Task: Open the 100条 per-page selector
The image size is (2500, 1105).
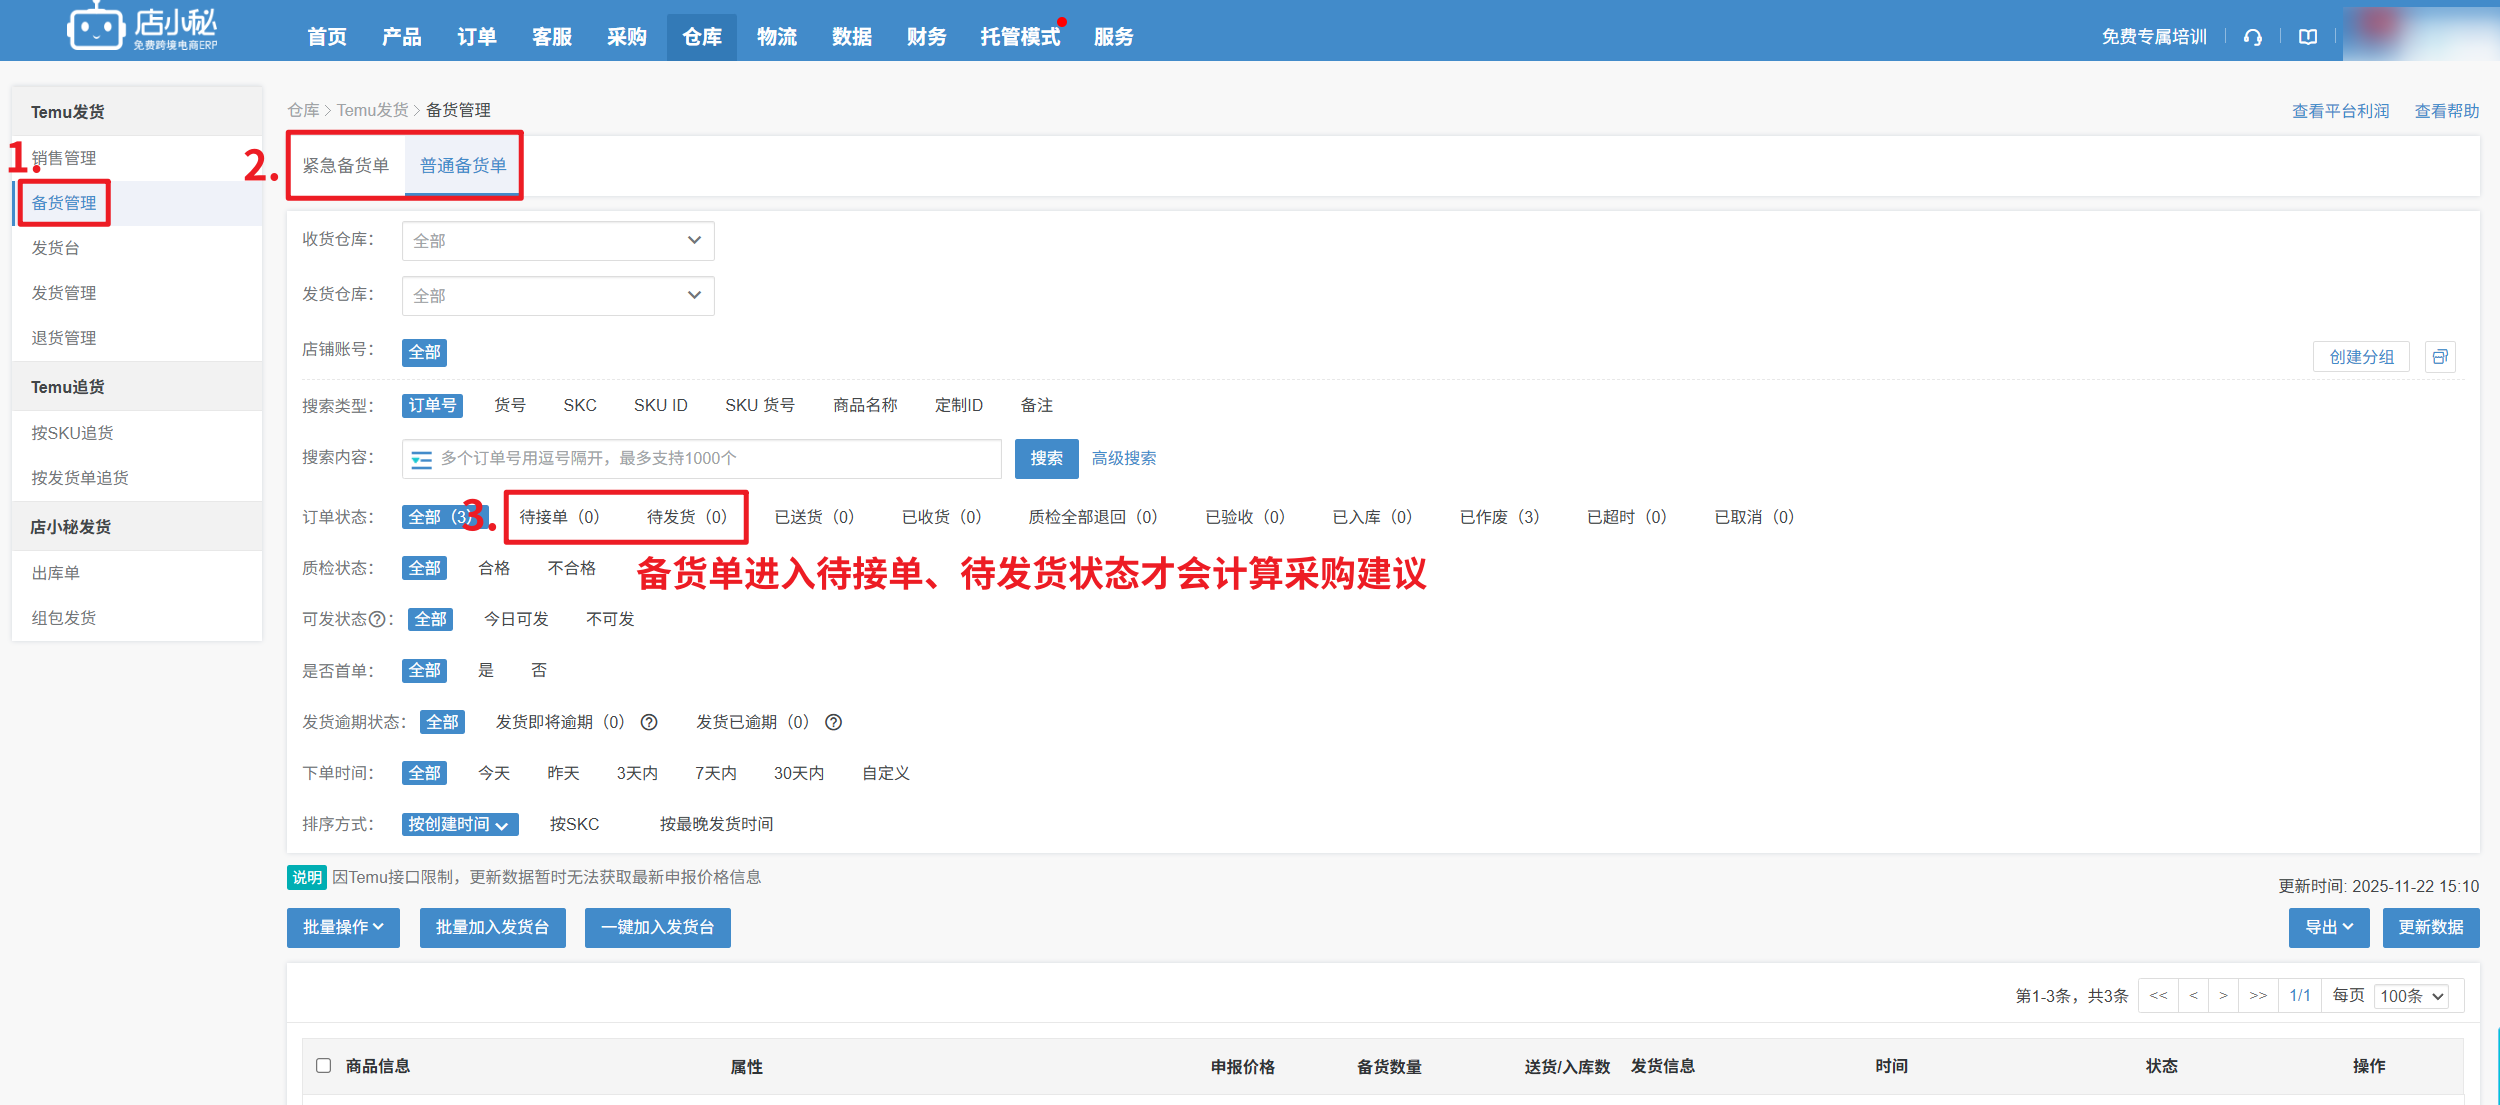Action: click(2411, 996)
